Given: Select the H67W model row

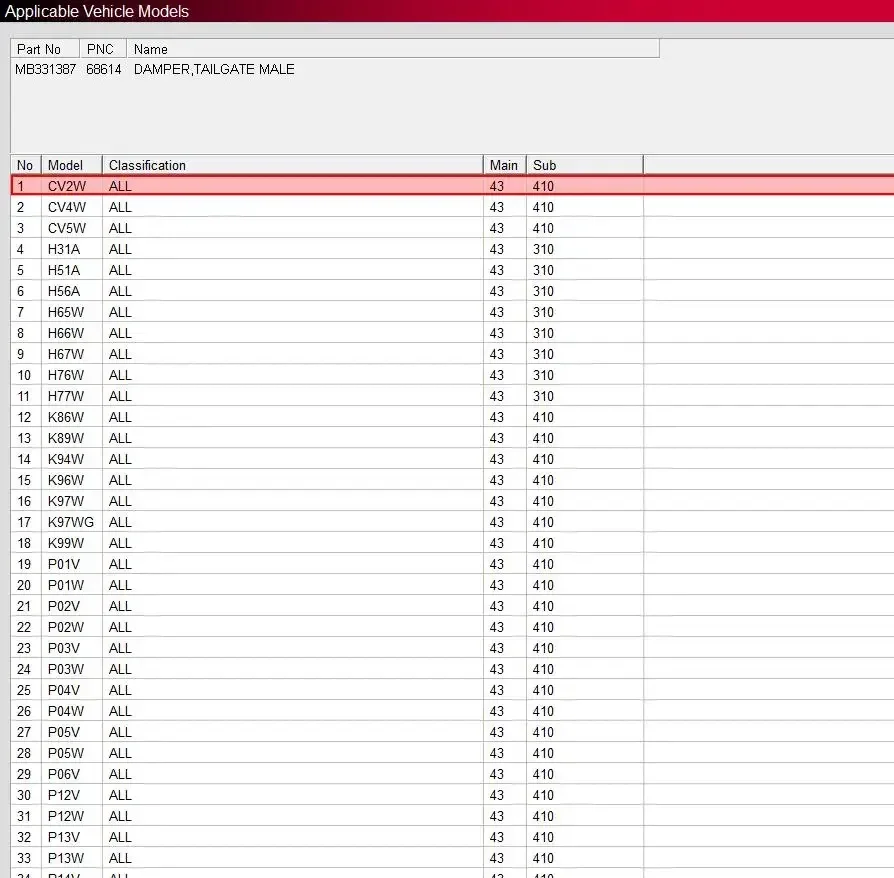Looking at the screenshot, I should [x=453, y=354].
